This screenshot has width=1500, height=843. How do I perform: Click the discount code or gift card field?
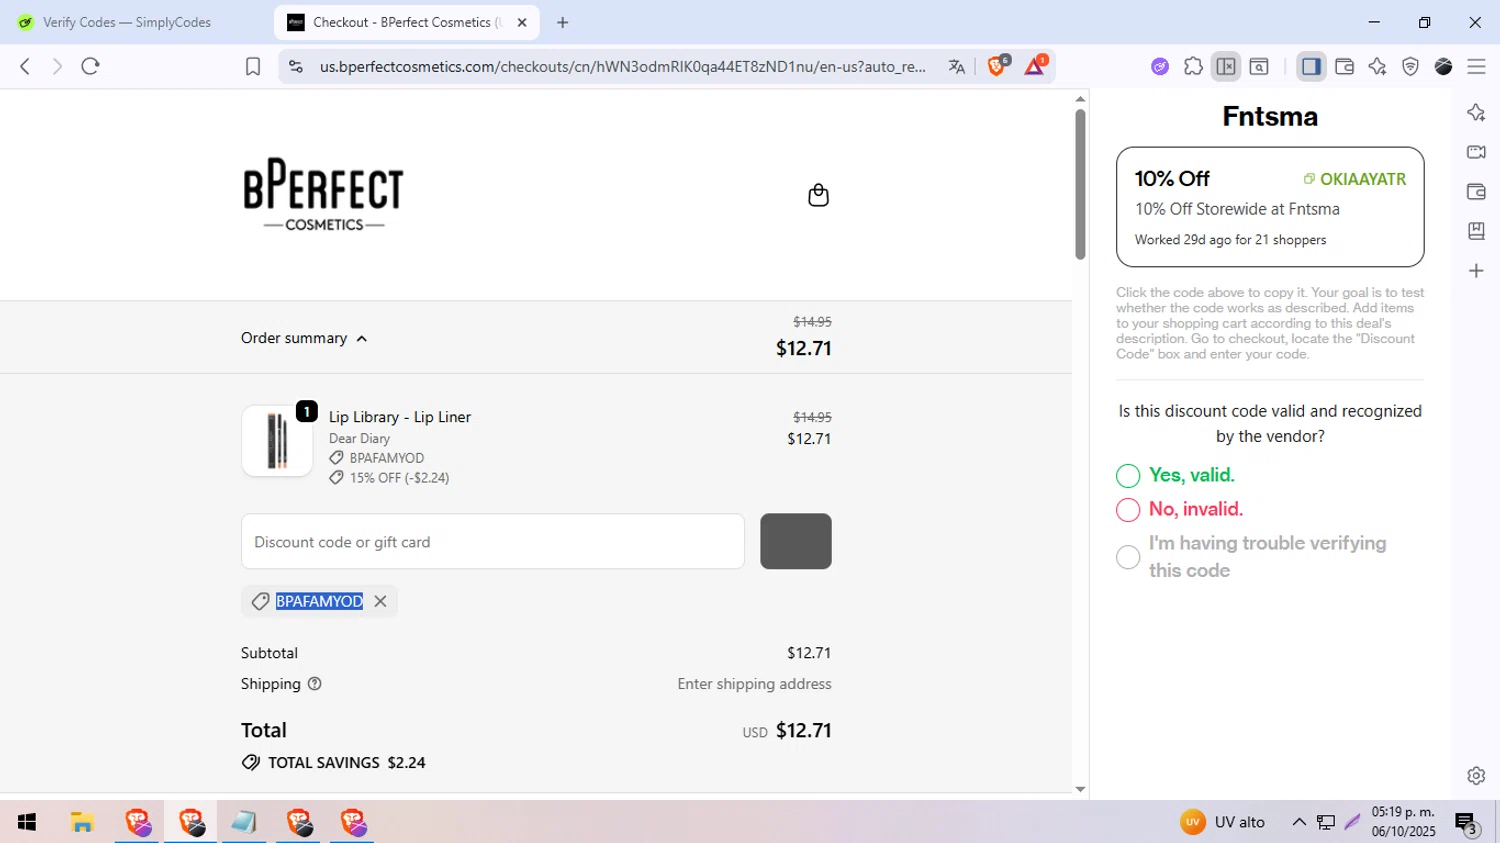493,541
